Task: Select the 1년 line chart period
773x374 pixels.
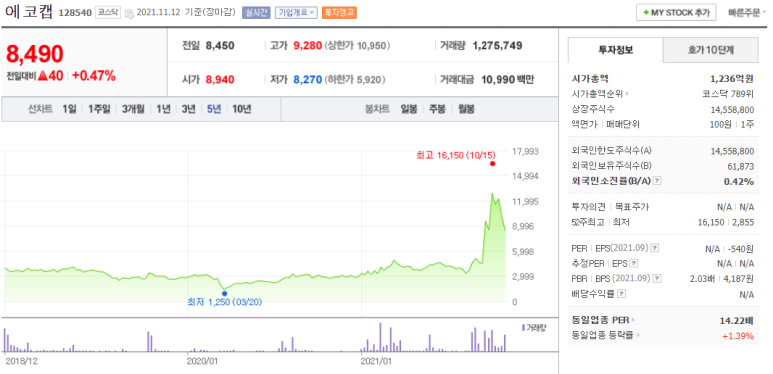Action: 163,109
